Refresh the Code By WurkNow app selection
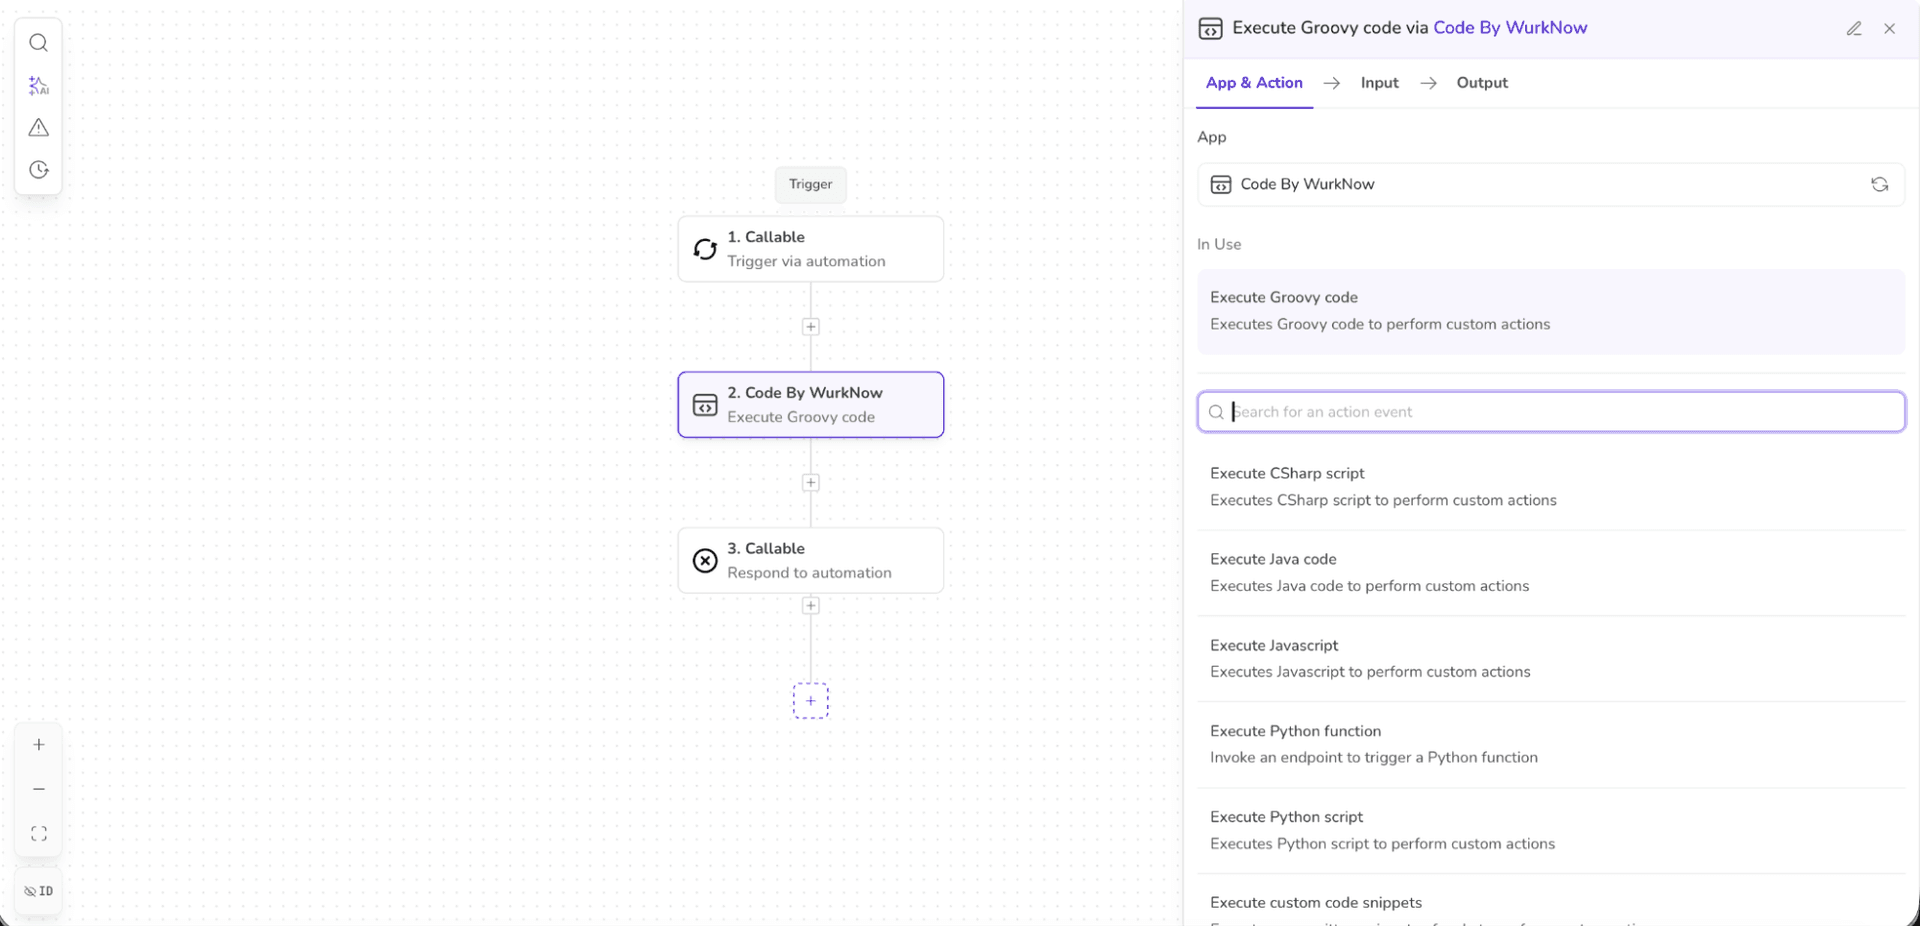The image size is (1920, 927). 1879,185
